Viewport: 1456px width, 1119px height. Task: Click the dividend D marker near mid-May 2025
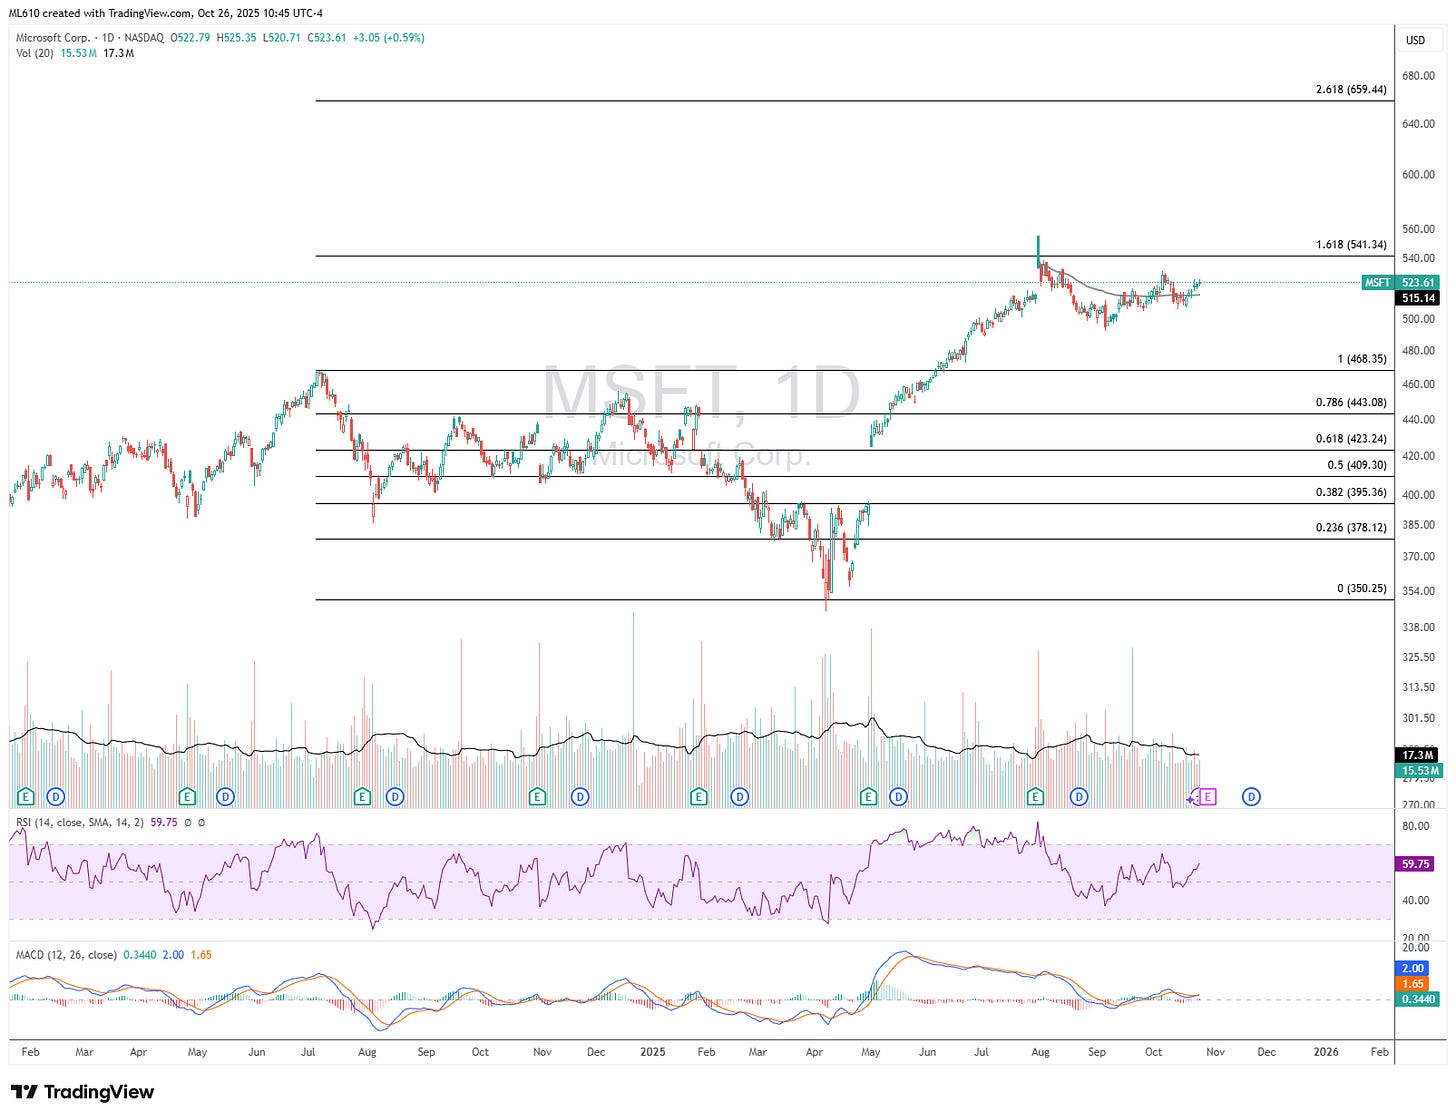898,797
